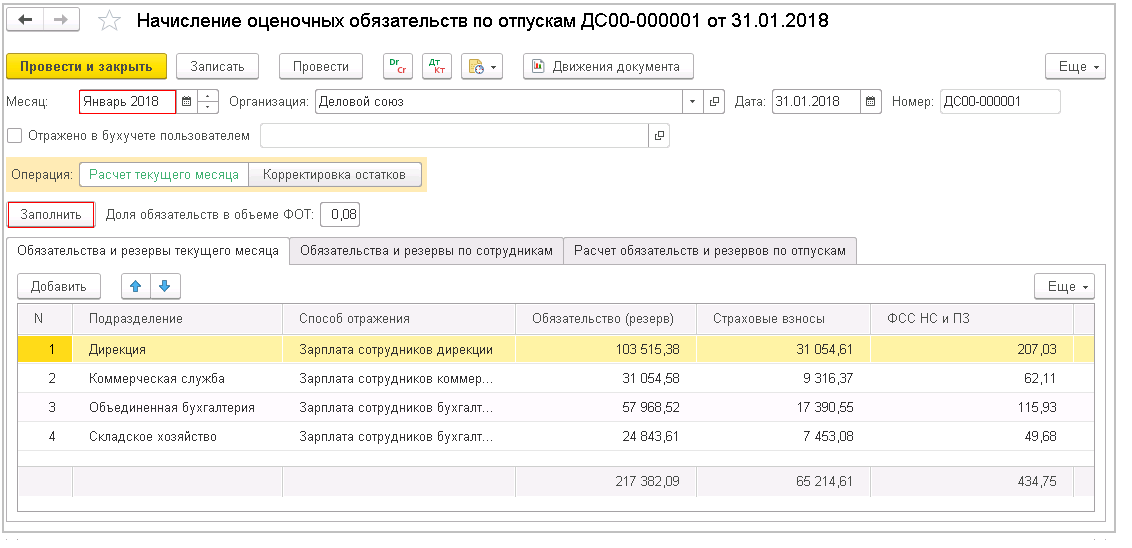Image resolution: width=1132 pixels, height=548 pixels.
Task: Click insurance contributions cell 17 390,55
Action: 783,407
